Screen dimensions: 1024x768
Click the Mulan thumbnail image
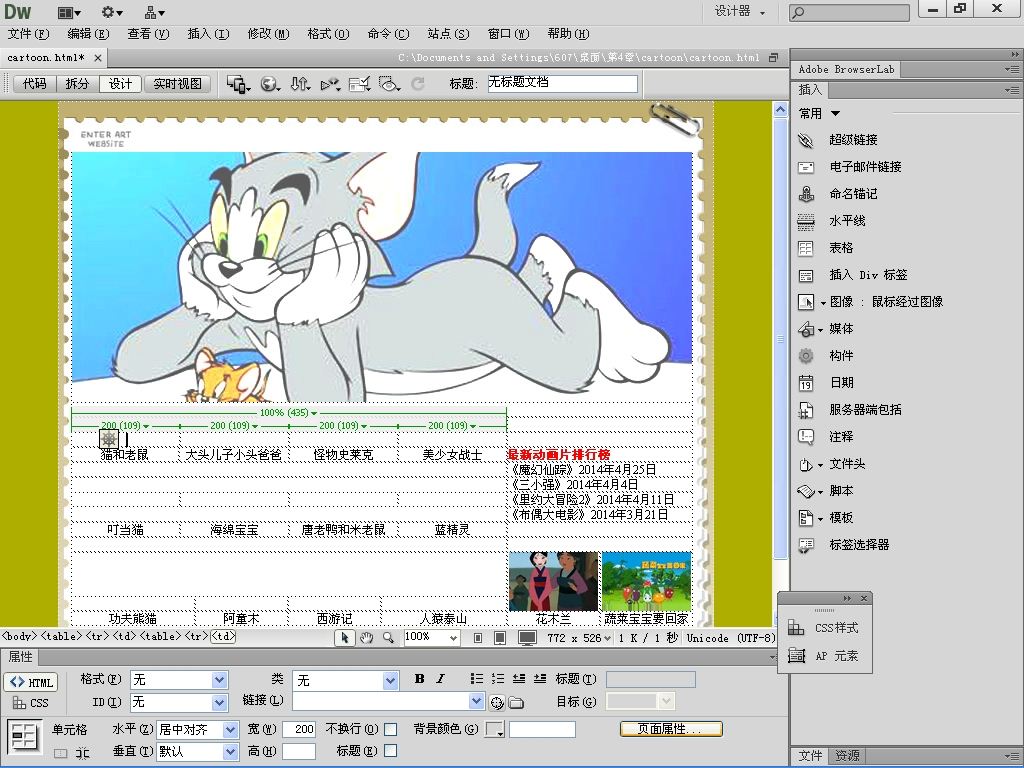tap(554, 581)
